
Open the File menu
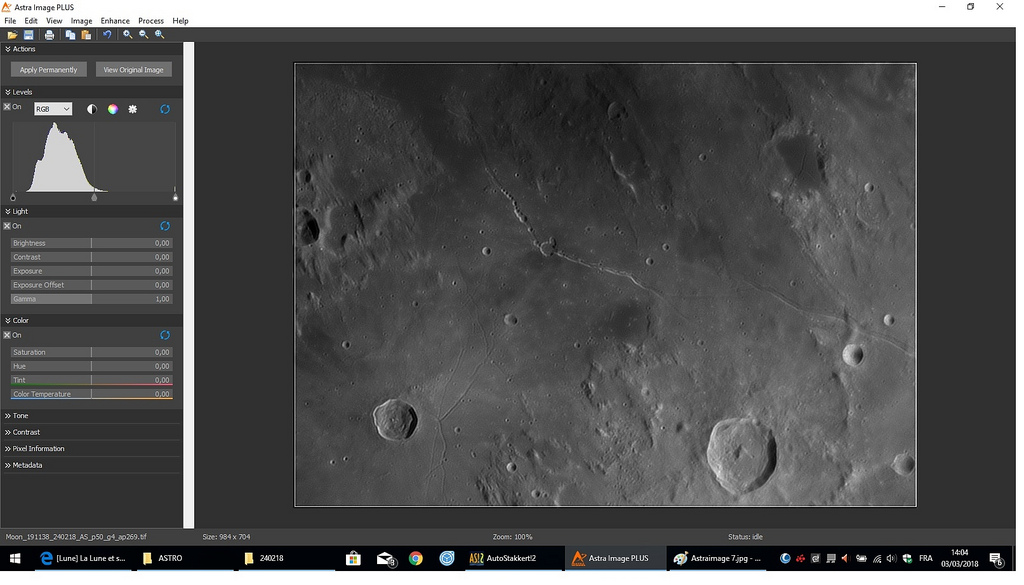(x=10, y=21)
